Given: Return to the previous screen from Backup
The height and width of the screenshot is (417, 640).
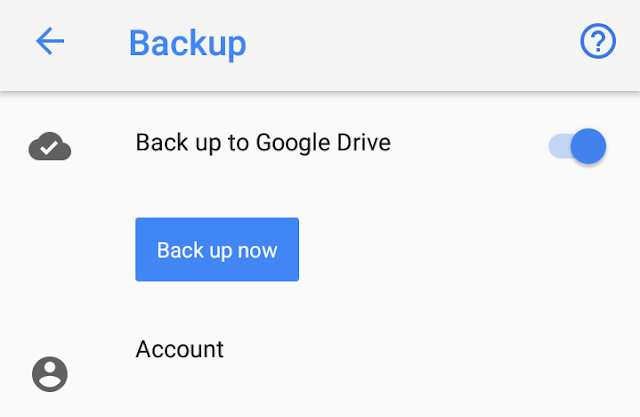Looking at the screenshot, I should pyautogui.click(x=50, y=41).
